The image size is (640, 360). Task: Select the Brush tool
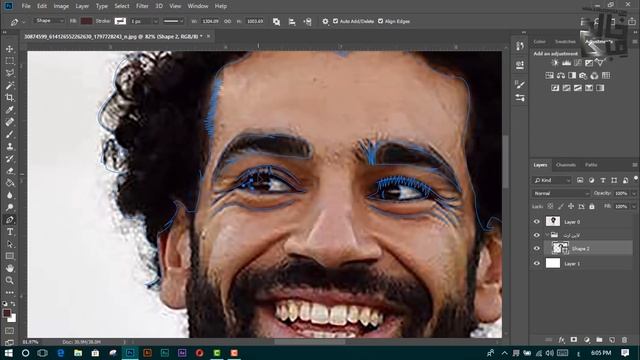click(9, 134)
